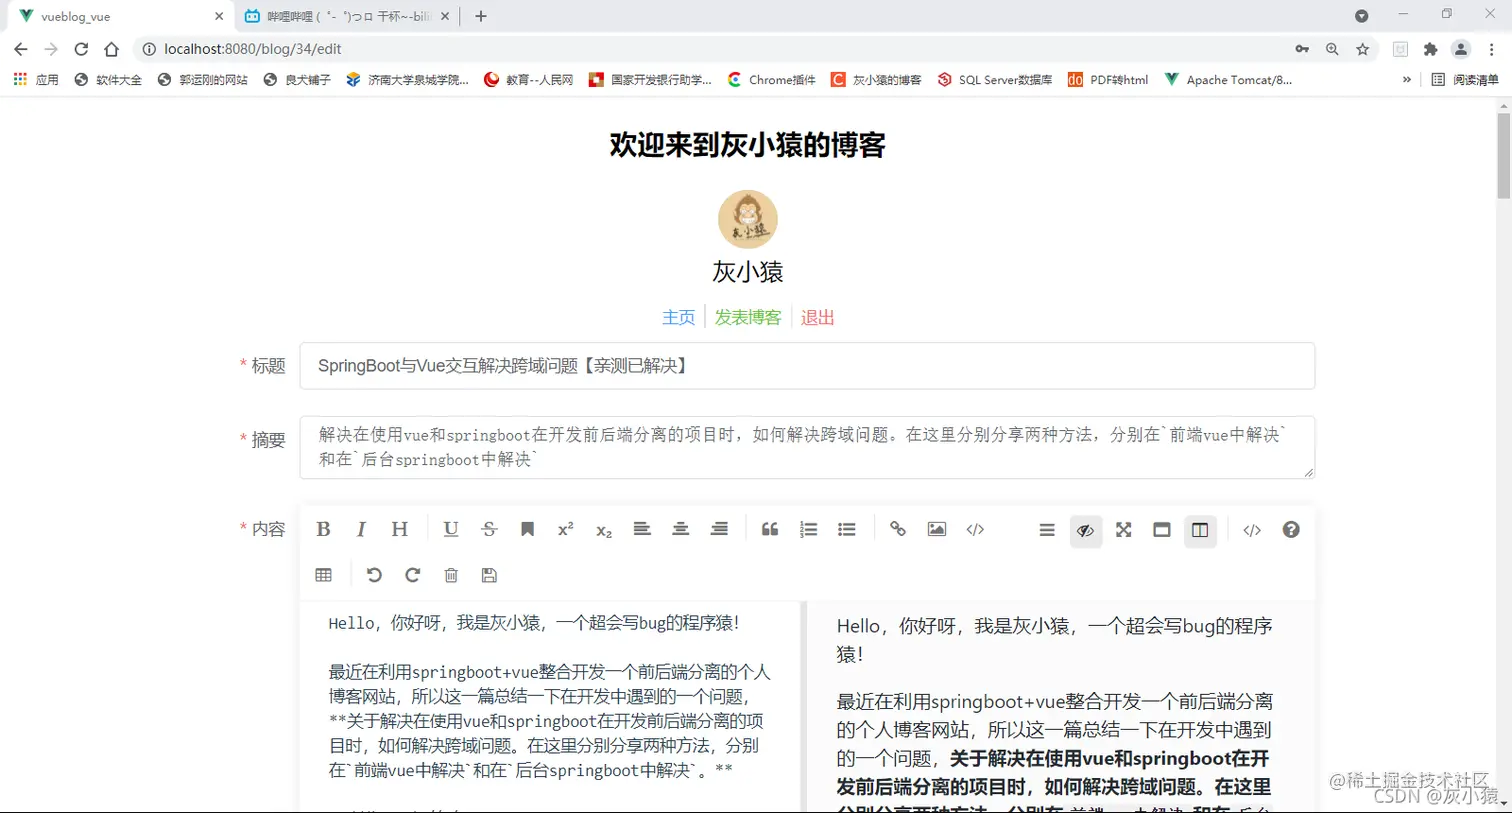The width and height of the screenshot is (1512, 813).
Task: Insert a code block
Action: tap(975, 529)
